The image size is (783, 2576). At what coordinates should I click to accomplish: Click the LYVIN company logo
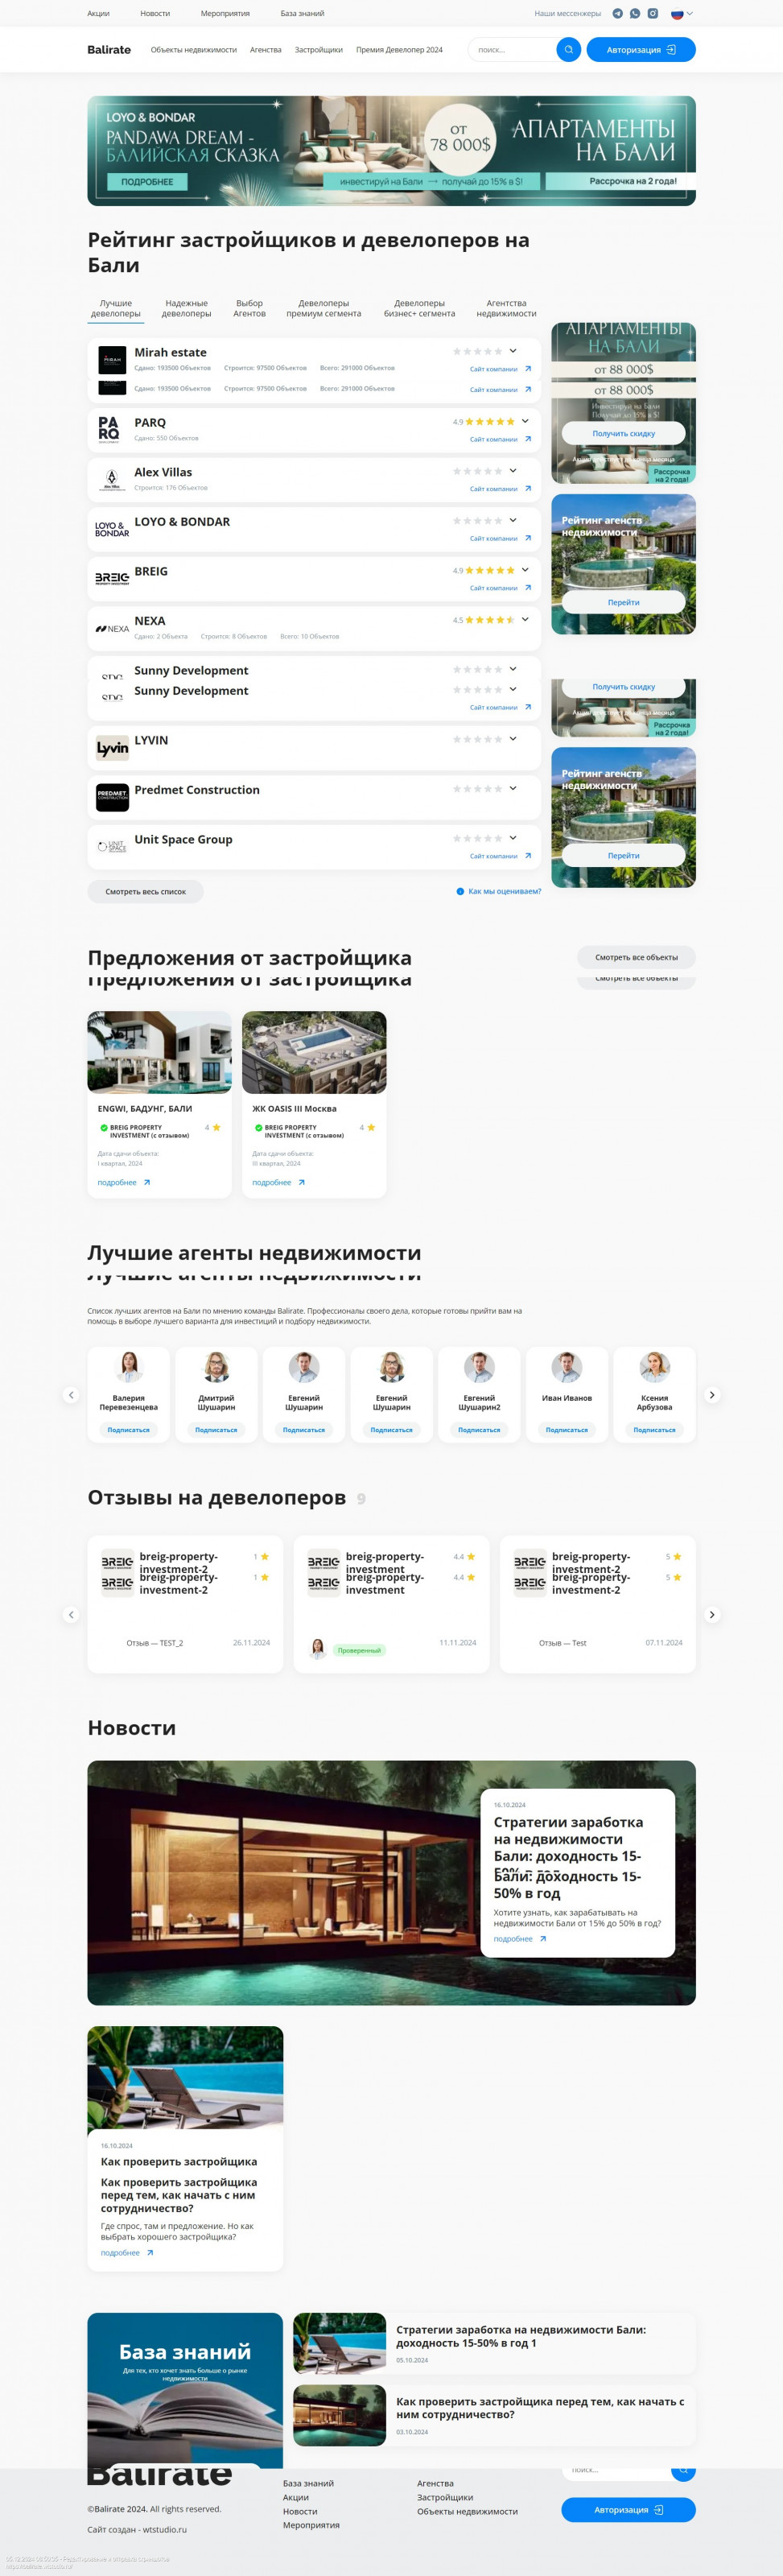click(112, 747)
